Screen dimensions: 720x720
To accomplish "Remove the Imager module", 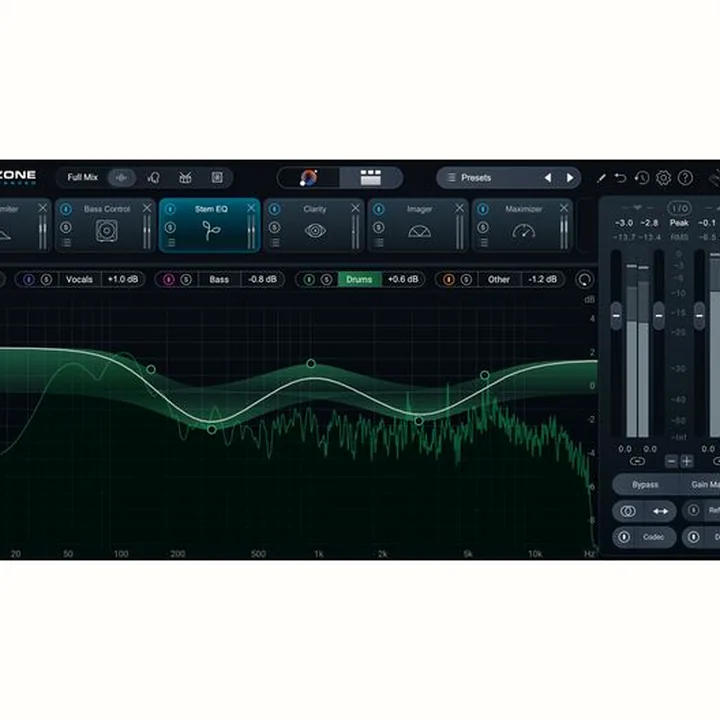I will [460, 208].
